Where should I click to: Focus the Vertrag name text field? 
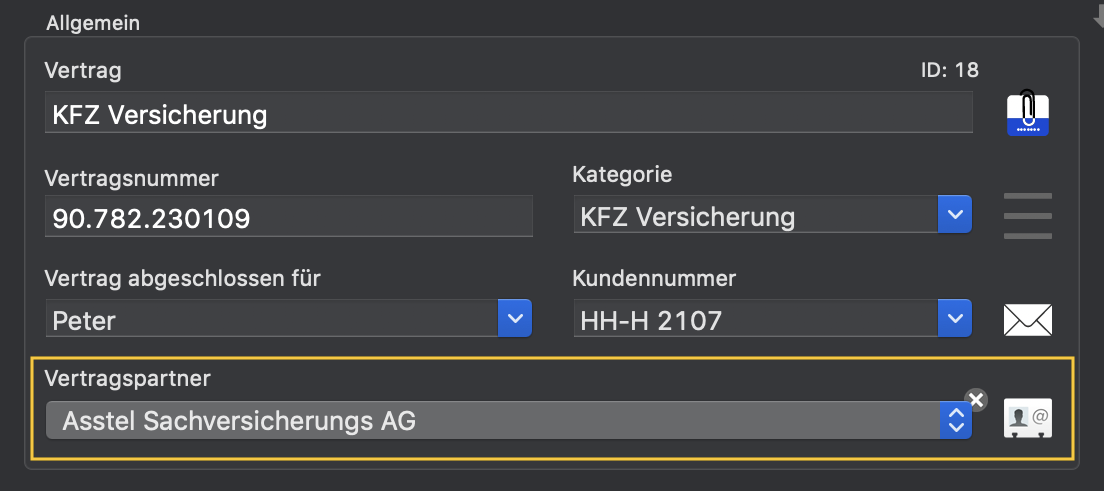pos(508,112)
